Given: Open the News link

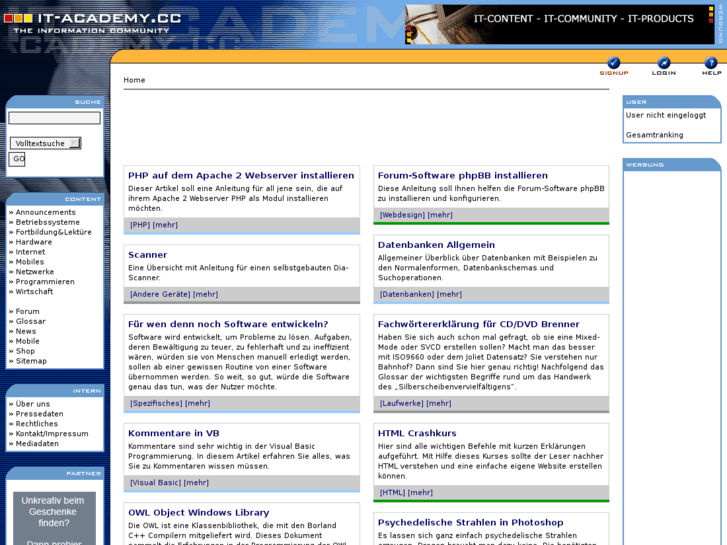Looking at the screenshot, I should click(26, 331).
